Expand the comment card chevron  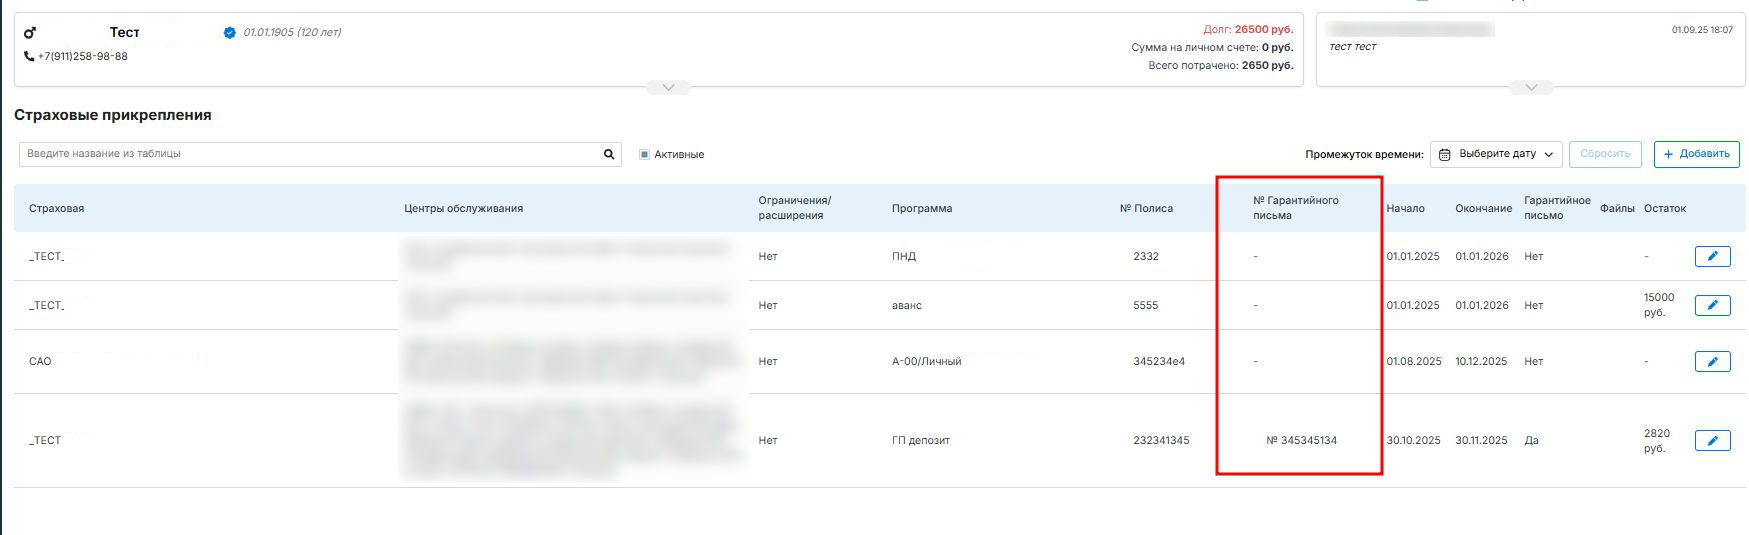pyautogui.click(x=1530, y=88)
